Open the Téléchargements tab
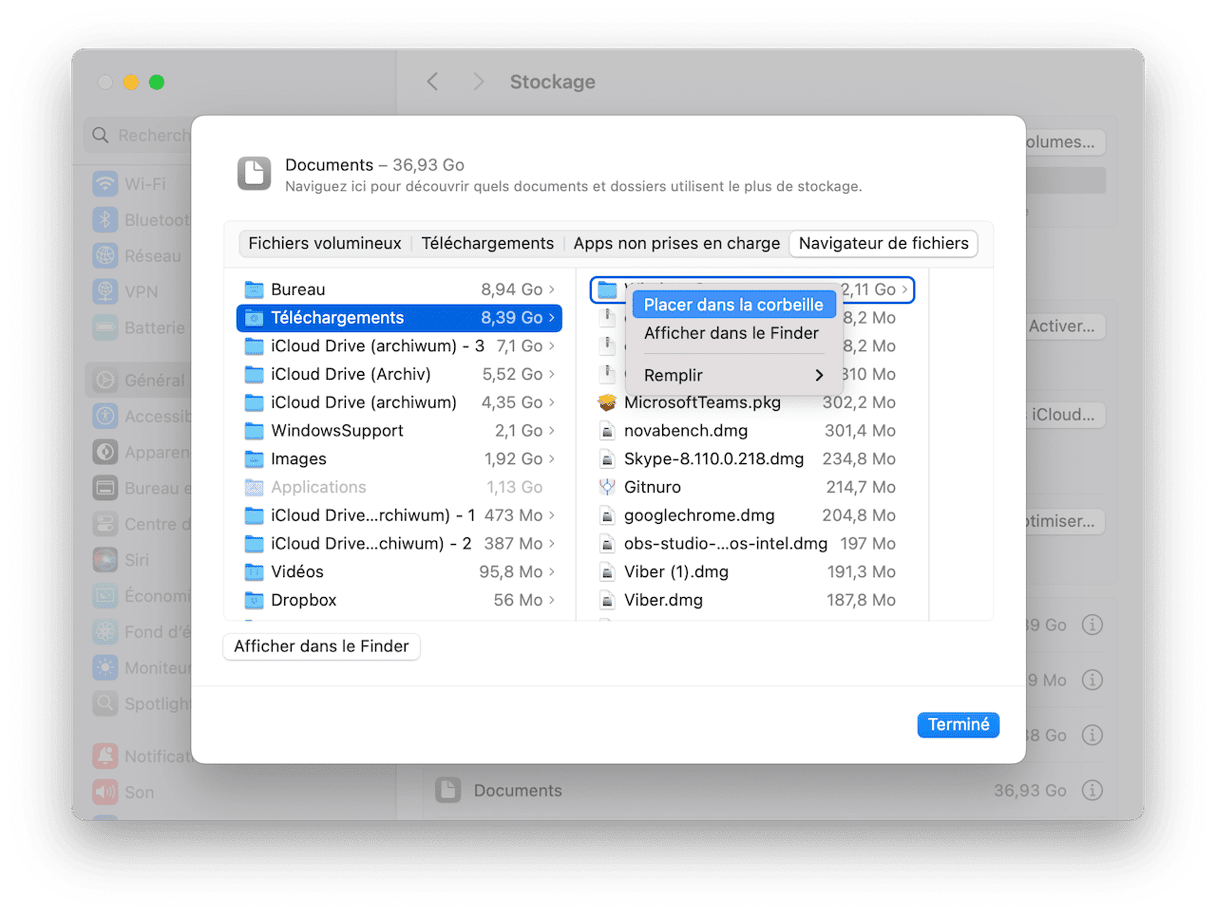This screenshot has height=915, width=1216. point(487,243)
